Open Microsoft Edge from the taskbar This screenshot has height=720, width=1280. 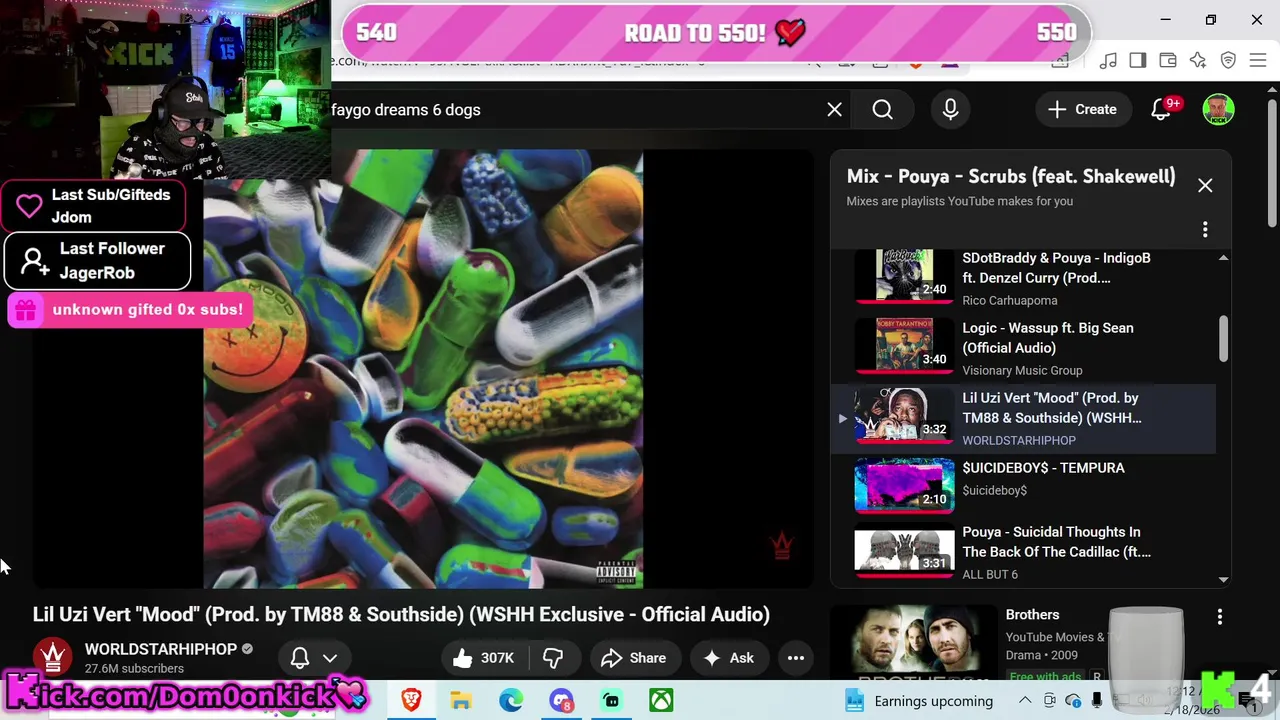coord(511,701)
